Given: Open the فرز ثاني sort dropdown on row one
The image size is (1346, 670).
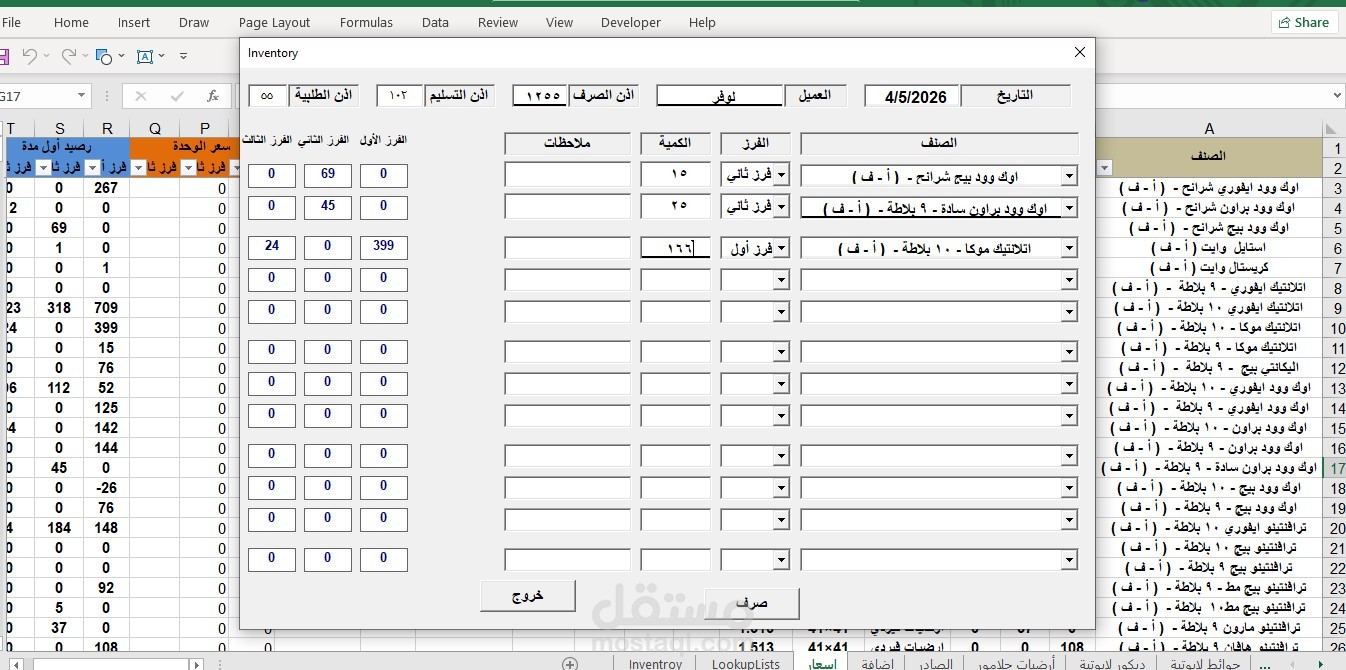Looking at the screenshot, I should [x=781, y=176].
